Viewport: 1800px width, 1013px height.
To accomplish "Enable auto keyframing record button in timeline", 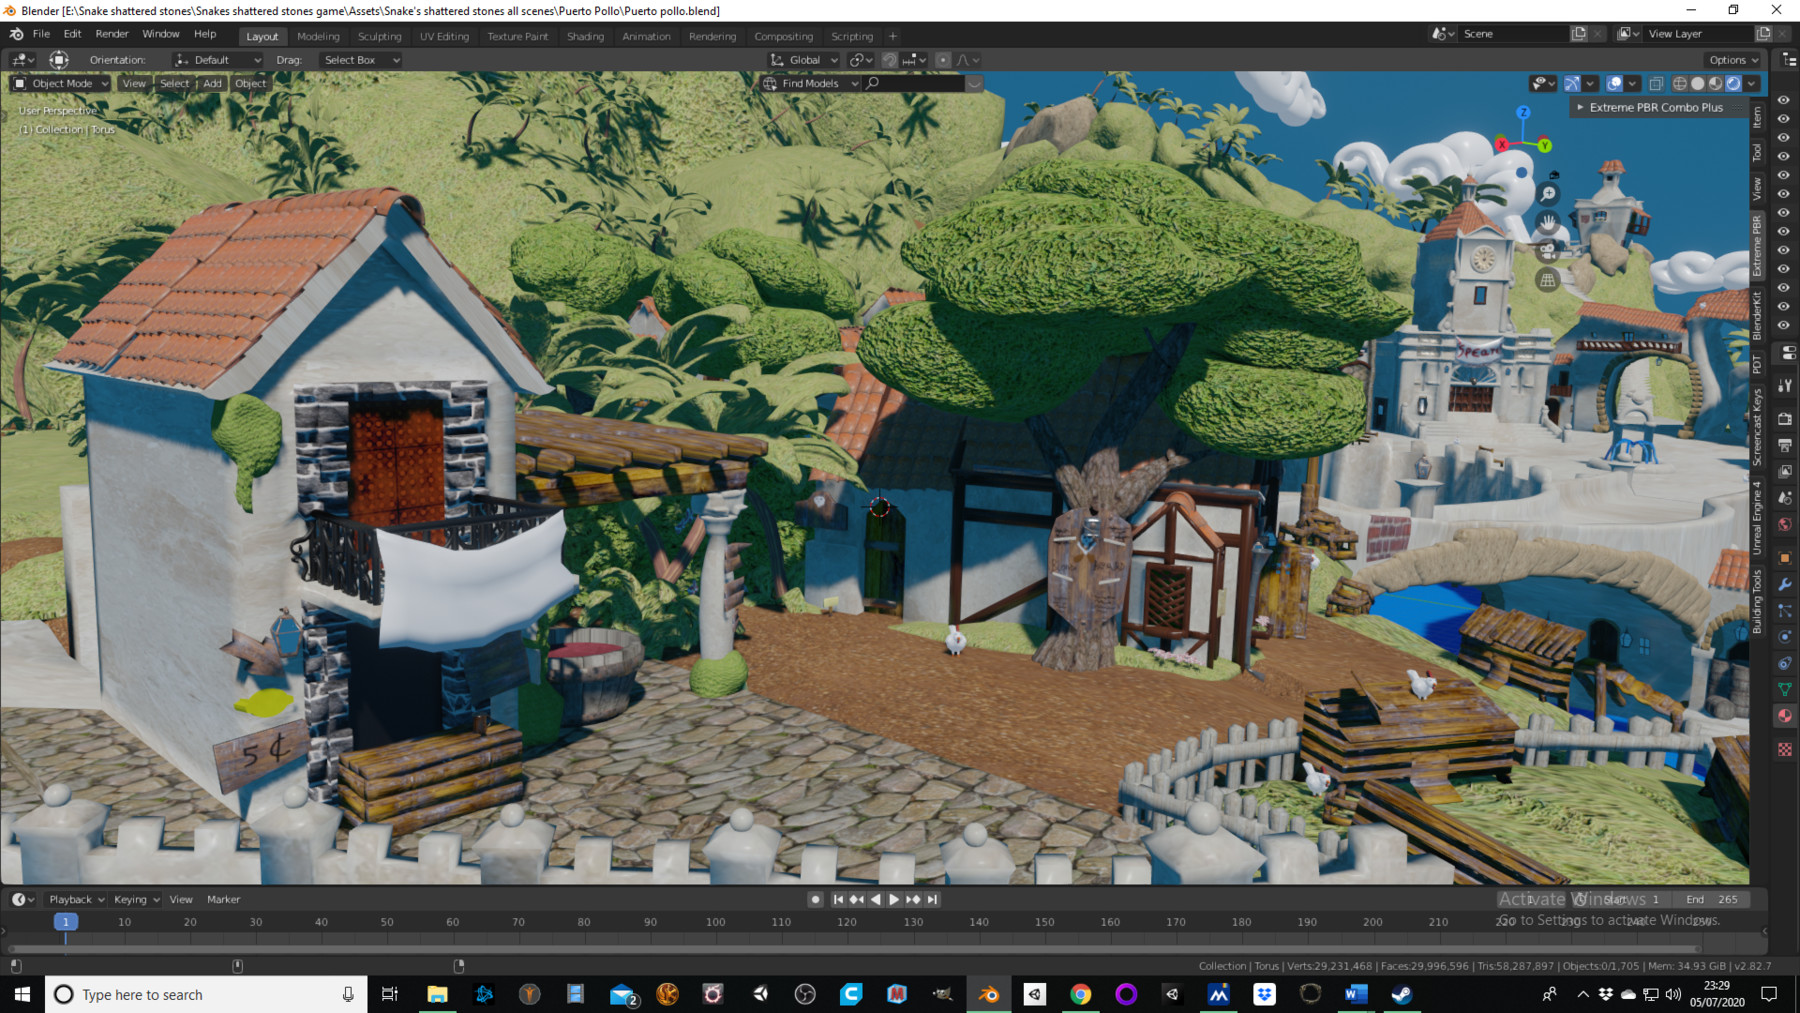I will 815,899.
